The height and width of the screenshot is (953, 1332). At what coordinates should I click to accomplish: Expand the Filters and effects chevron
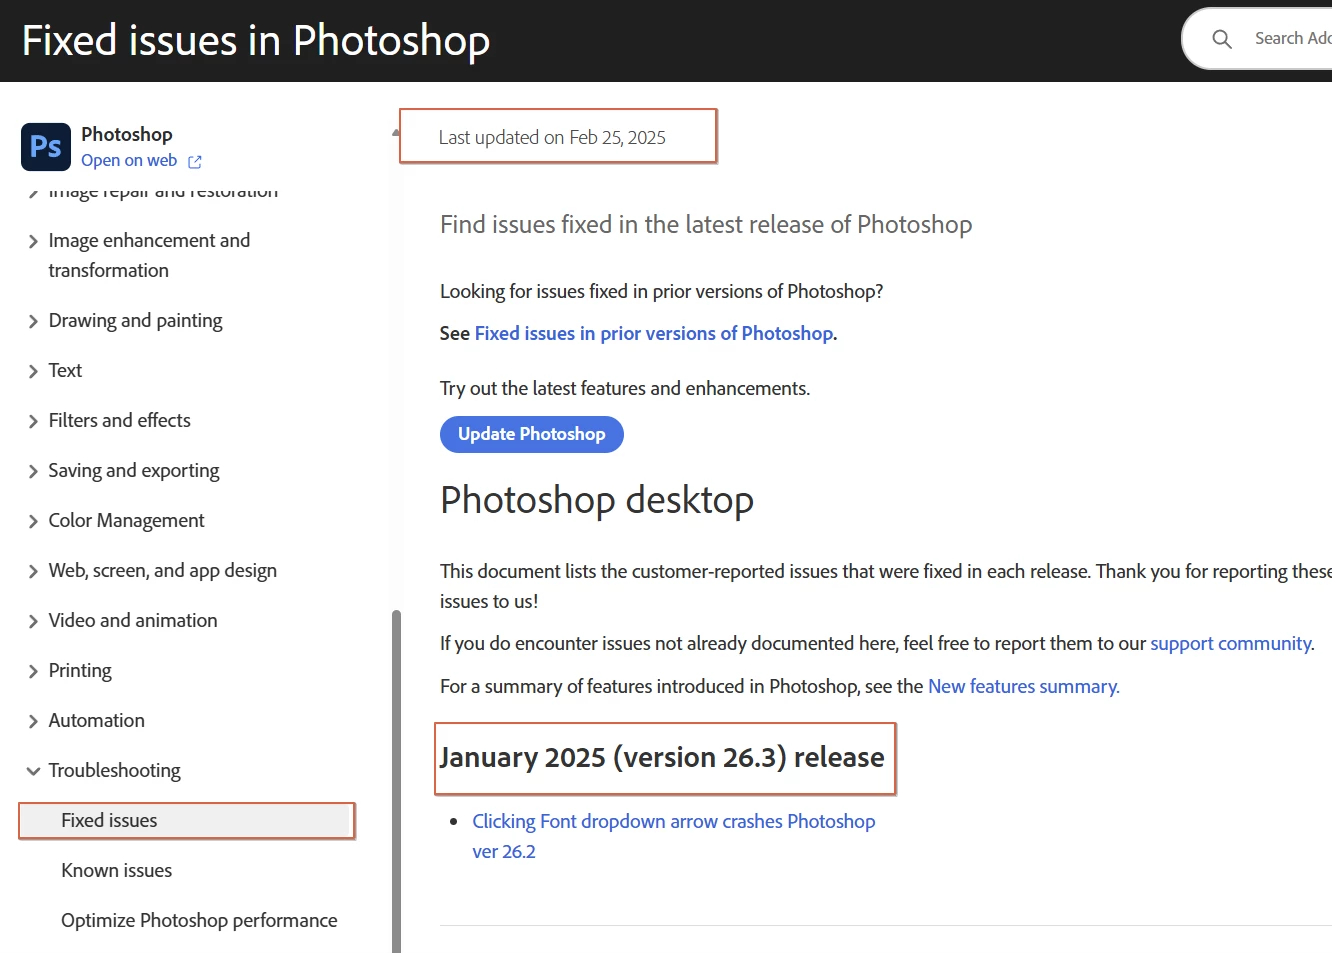coord(33,421)
